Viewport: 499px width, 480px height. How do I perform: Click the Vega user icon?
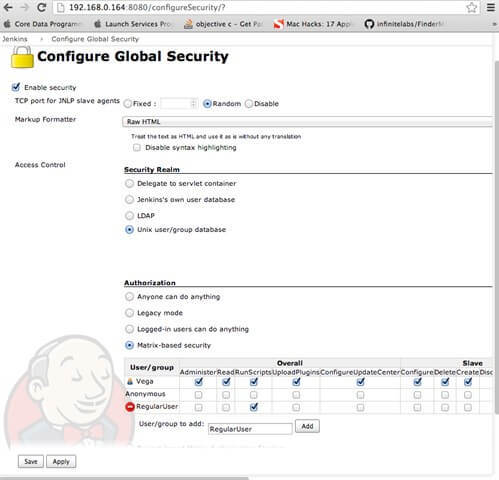click(130, 381)
